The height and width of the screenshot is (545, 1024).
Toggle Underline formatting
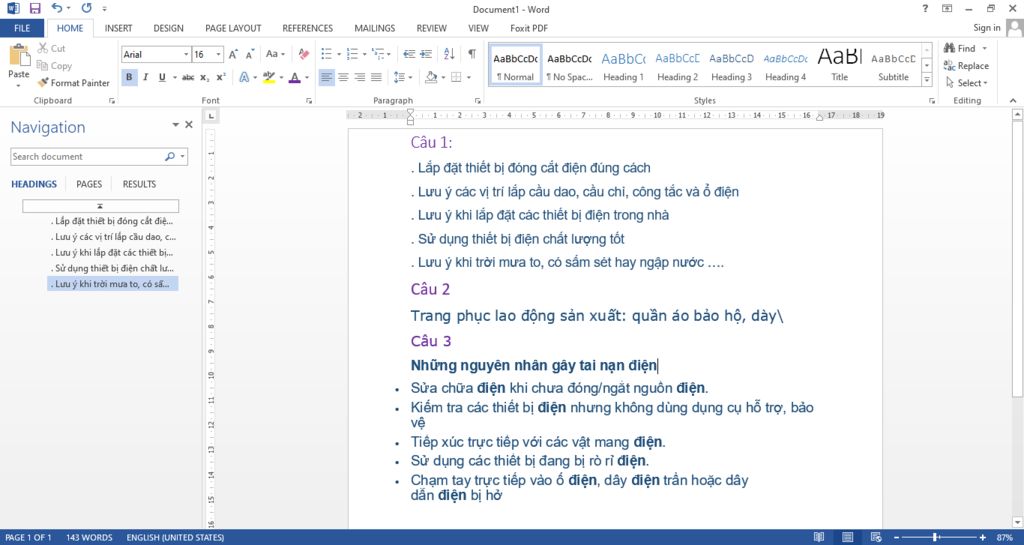point(162,77)
